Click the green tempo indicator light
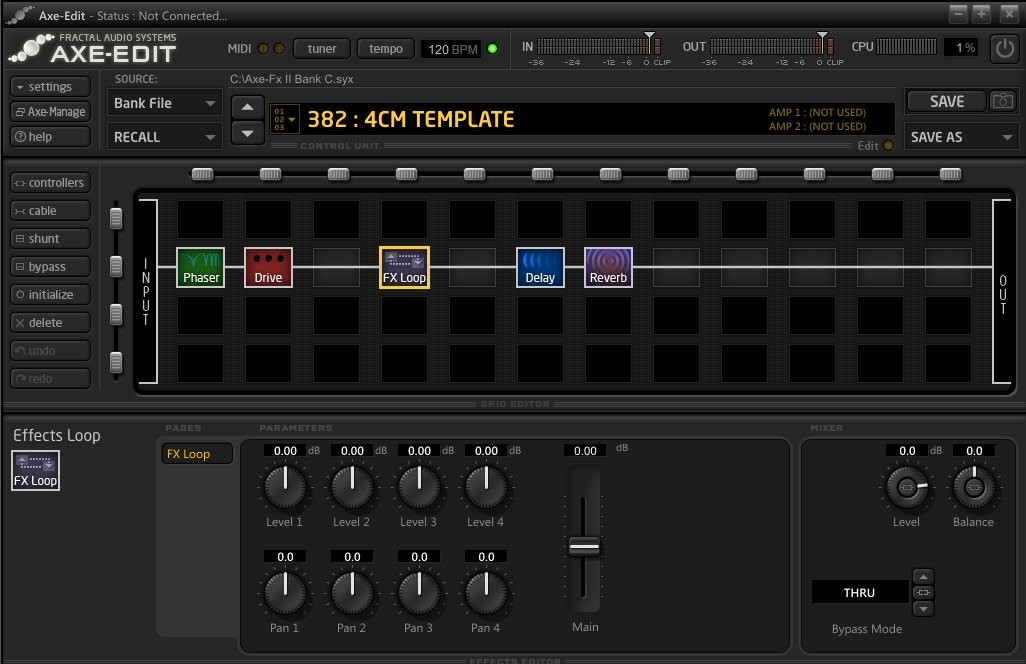This screenshot has width=1026, height=664. point(492,48)
